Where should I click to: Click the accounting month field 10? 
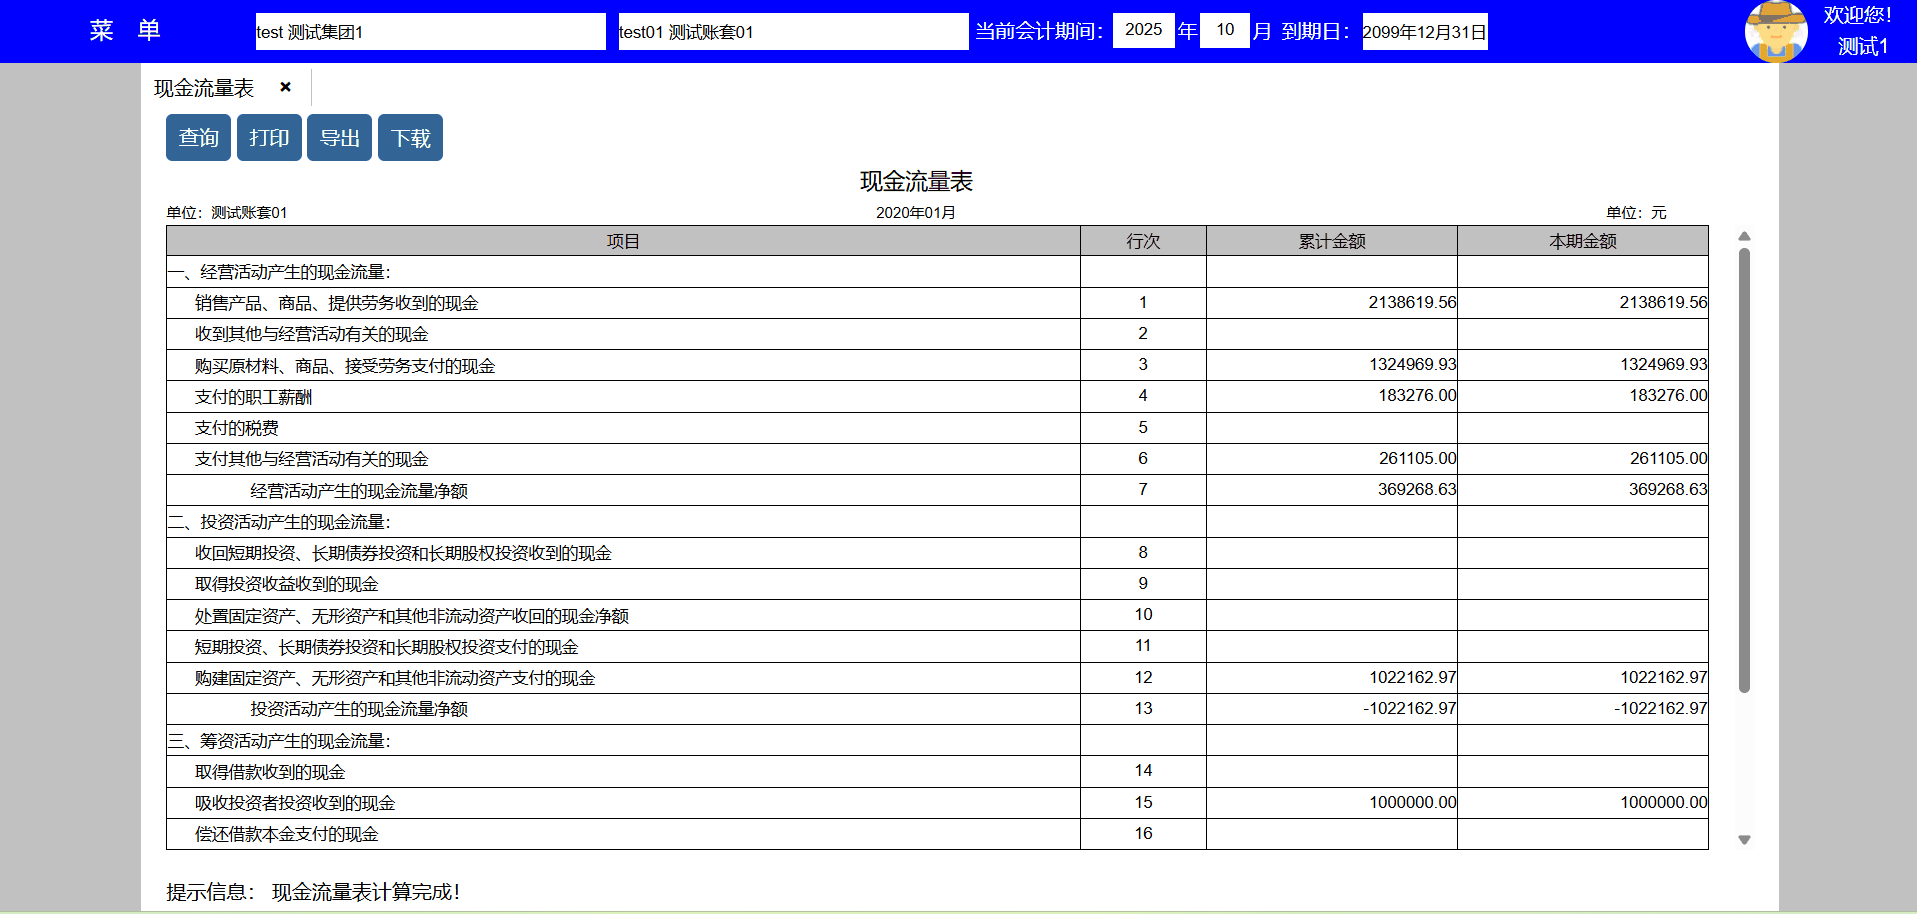point(1224,30)
